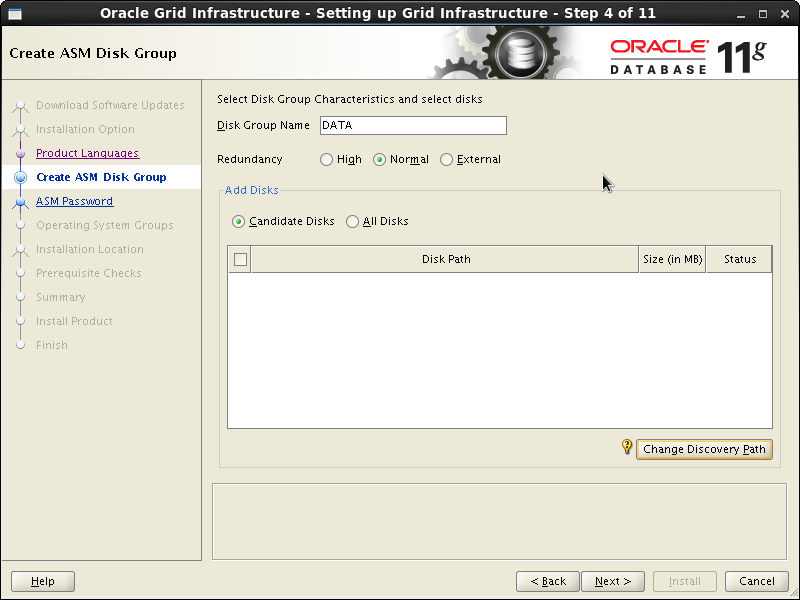Click the message details text area

[499, 521]
